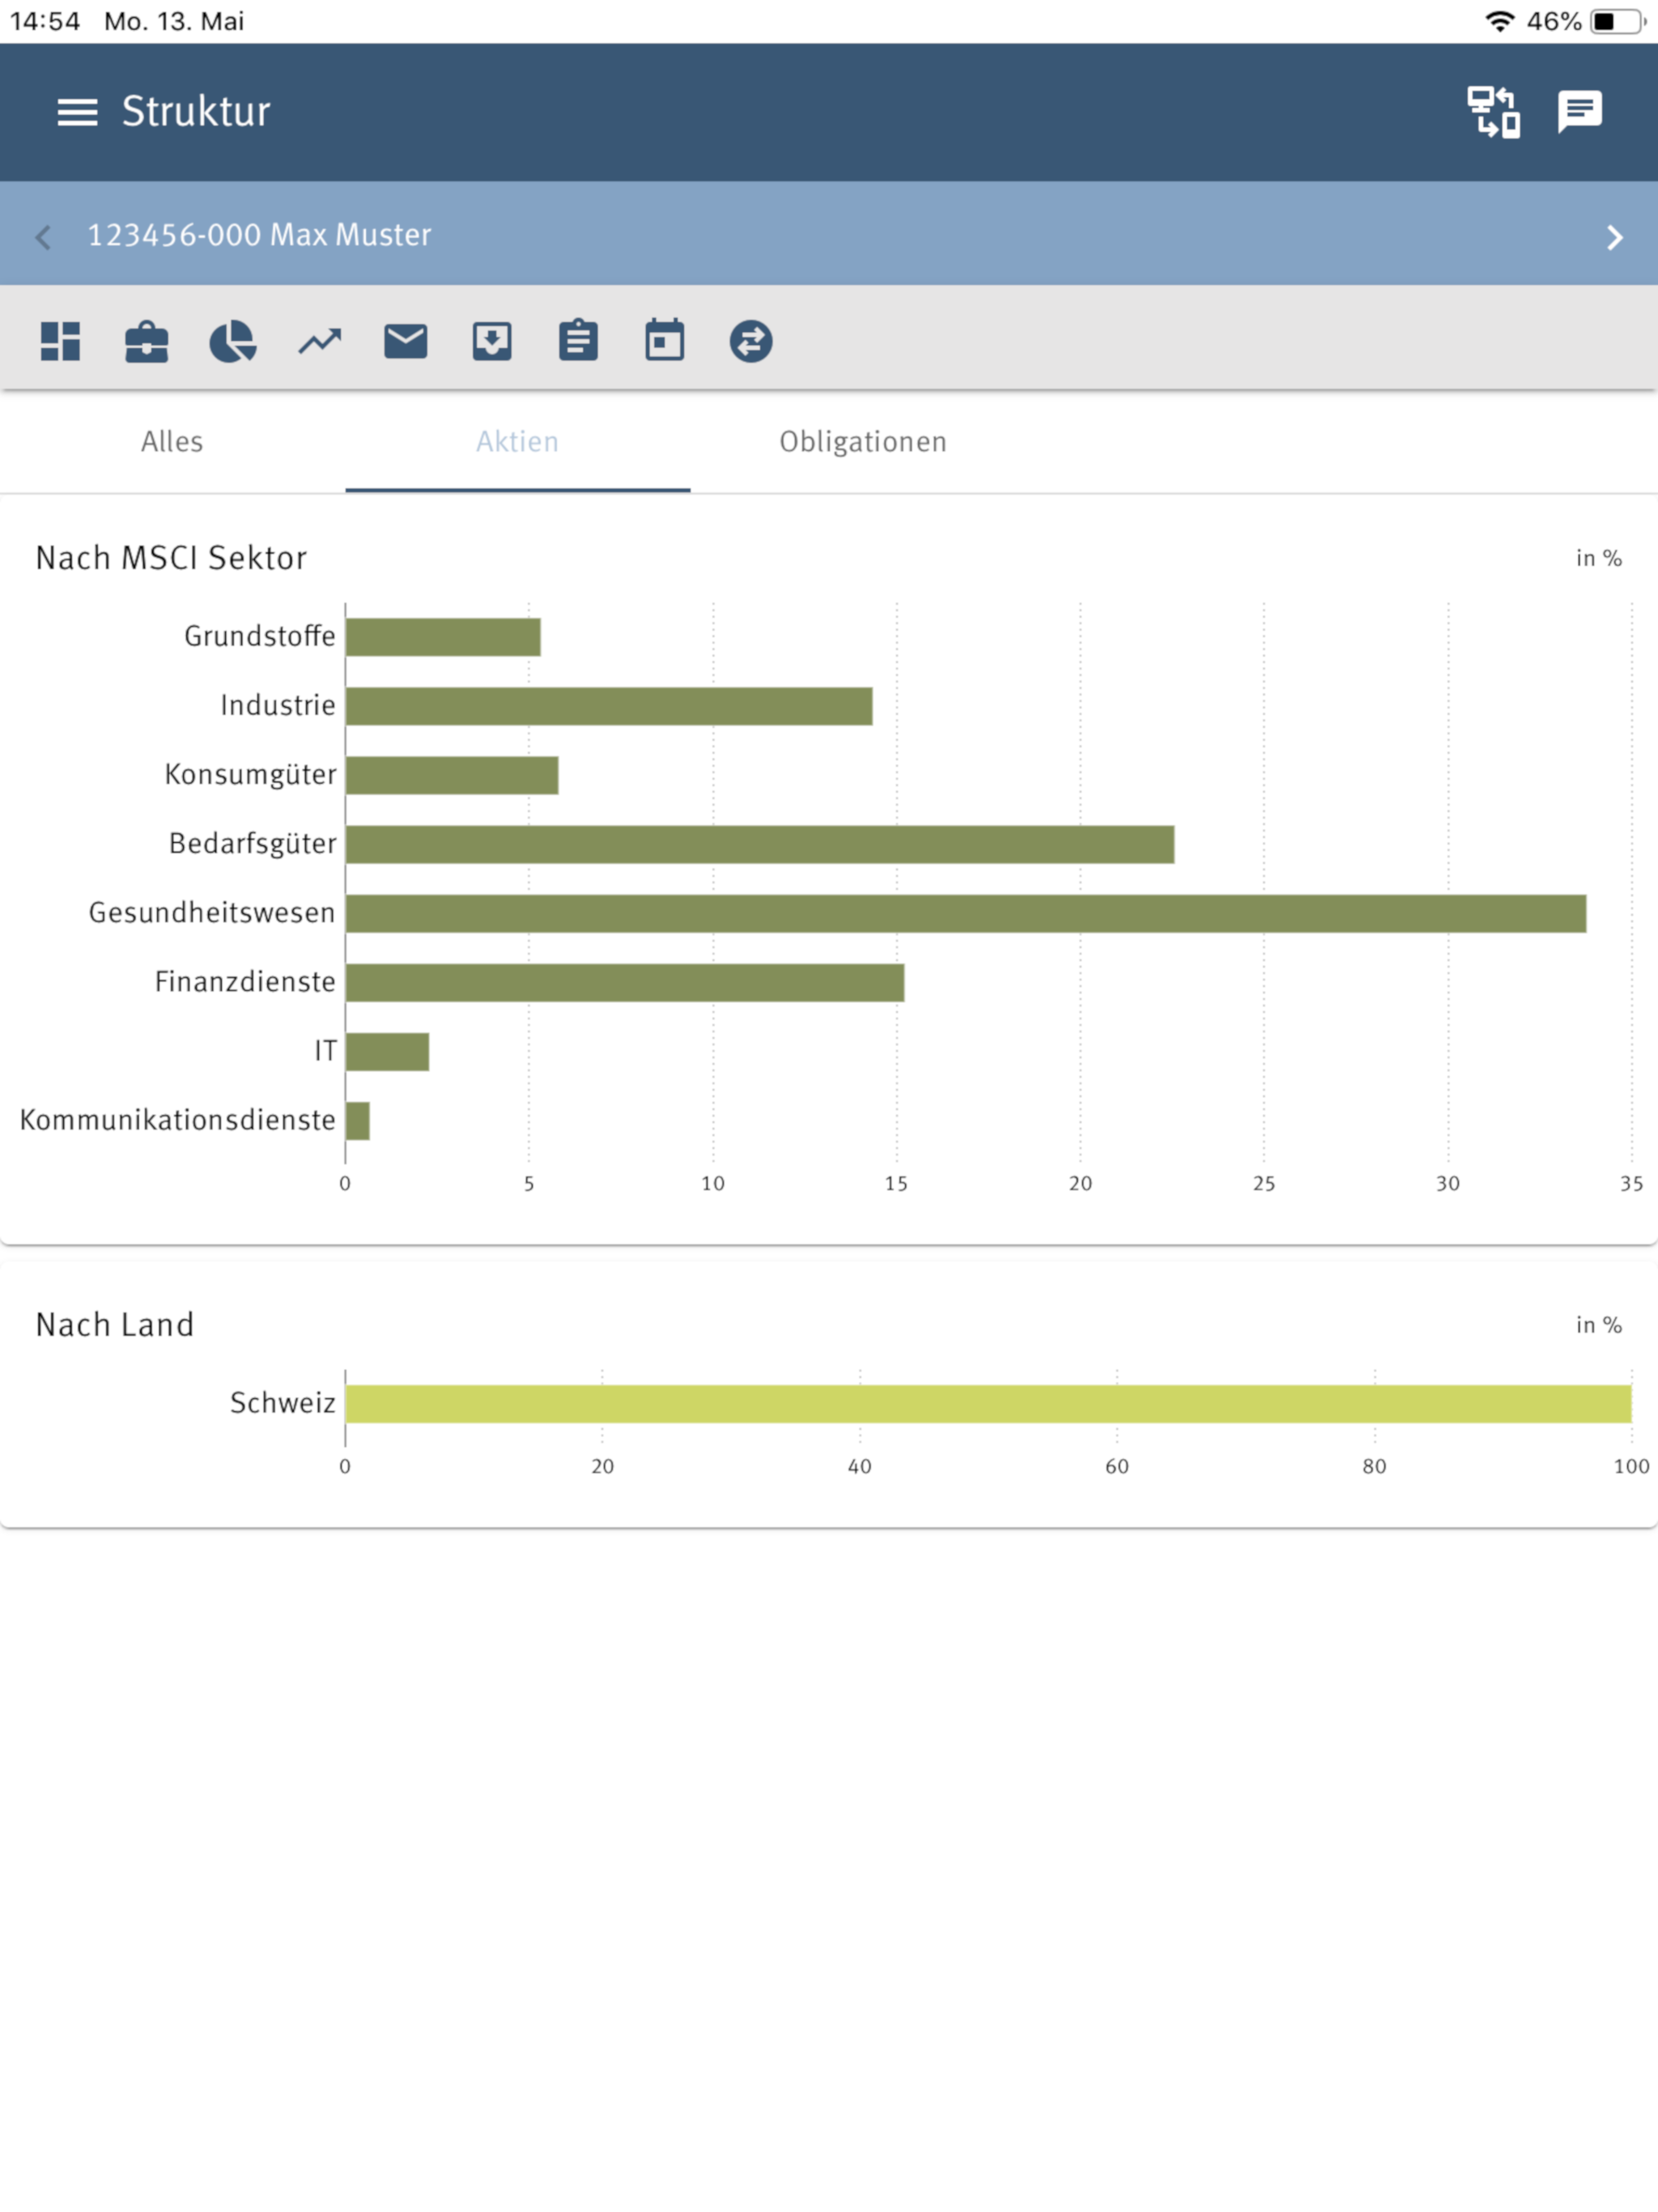The width and height of the screenshot is (1658, 2212).
Task: Select the Gesundheitswesen bar
Action: point(966,913)
